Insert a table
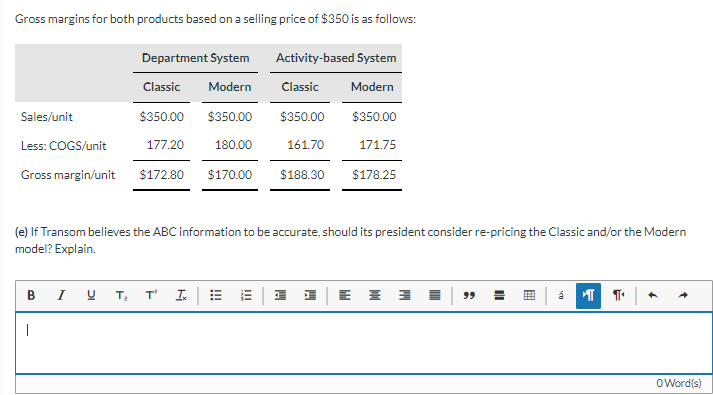713x395 pixels. pos(529,295)
